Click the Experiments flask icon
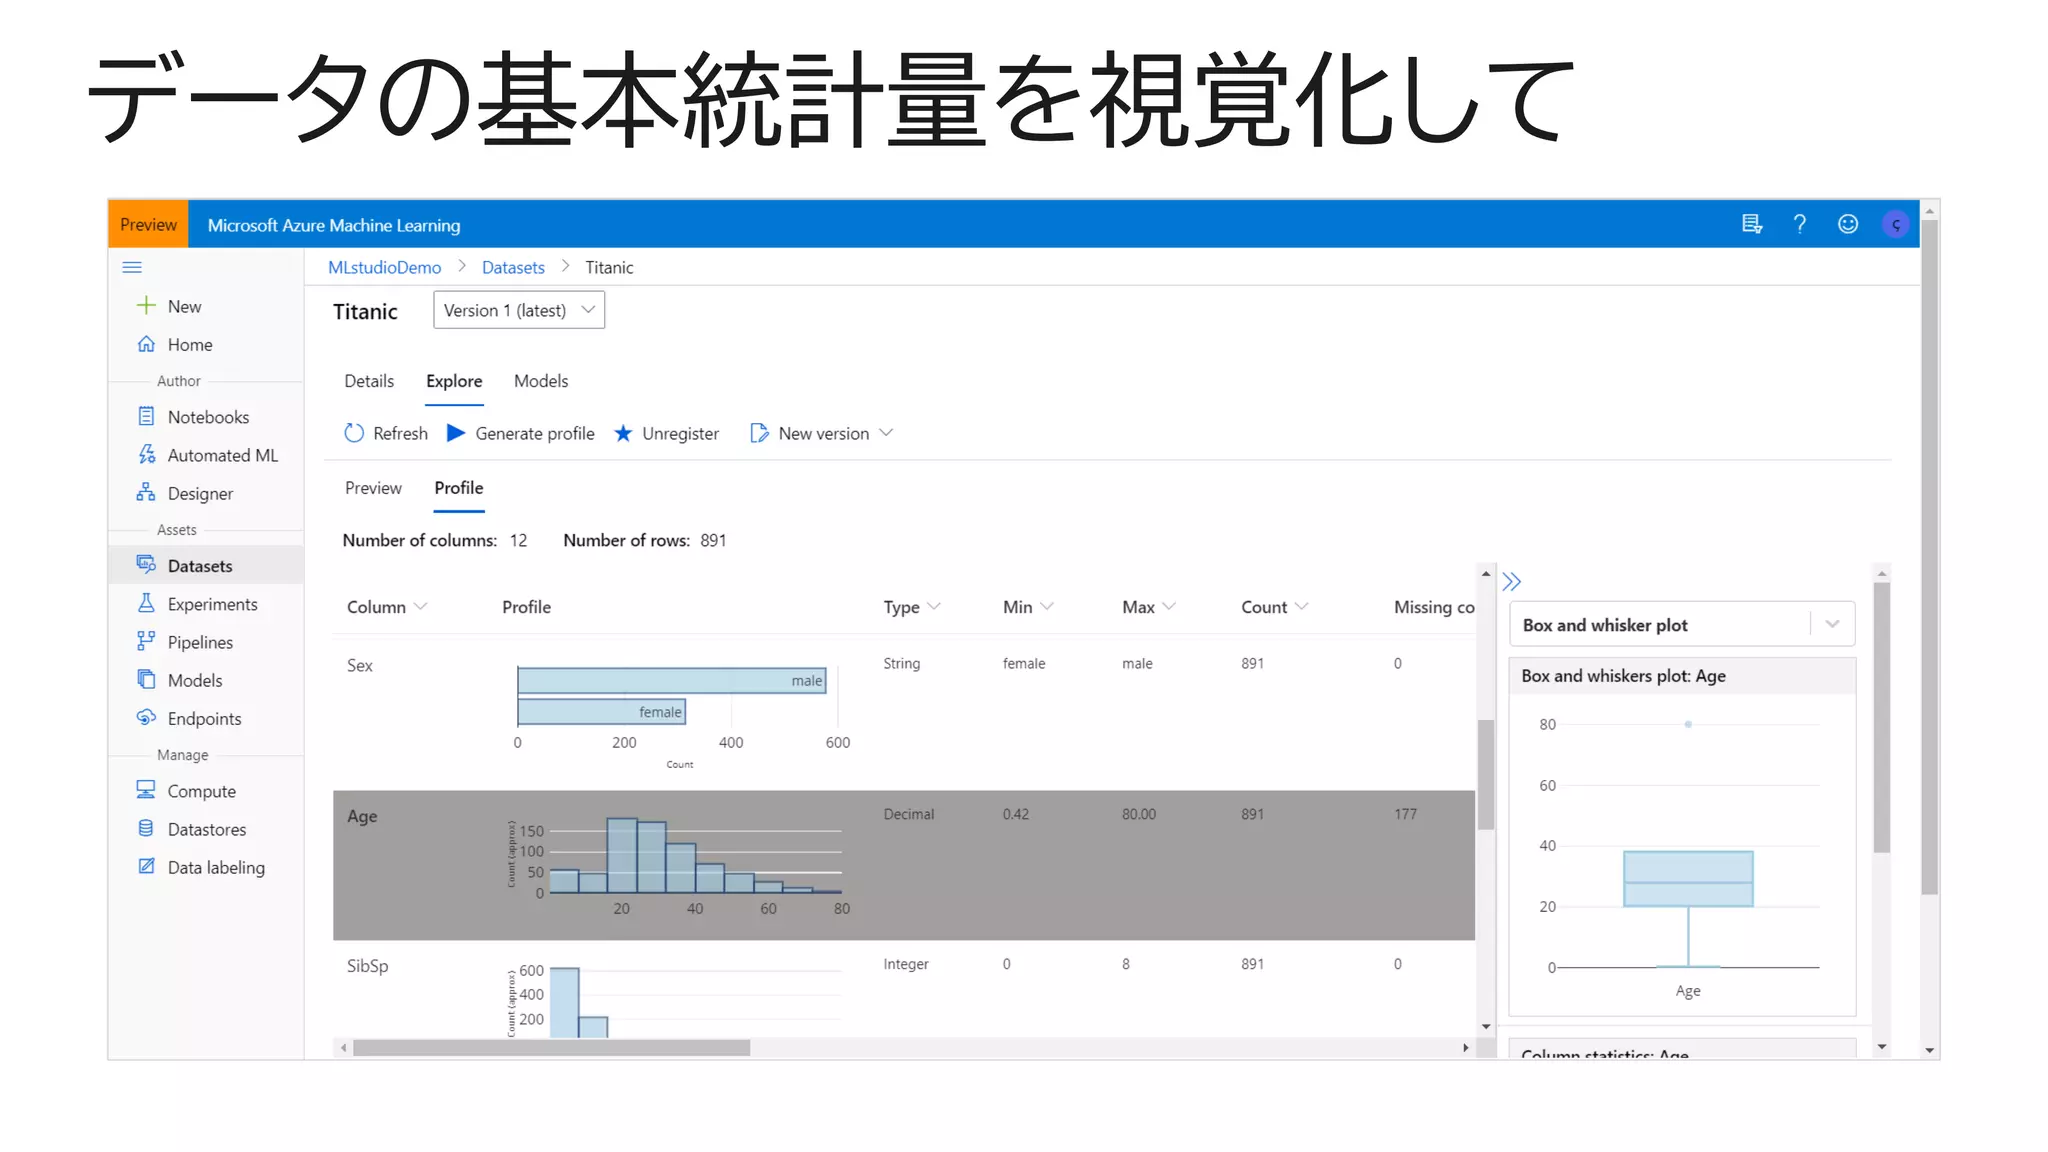The image size is (2048, 1152). pyautogui.click(x=146, y=603)
